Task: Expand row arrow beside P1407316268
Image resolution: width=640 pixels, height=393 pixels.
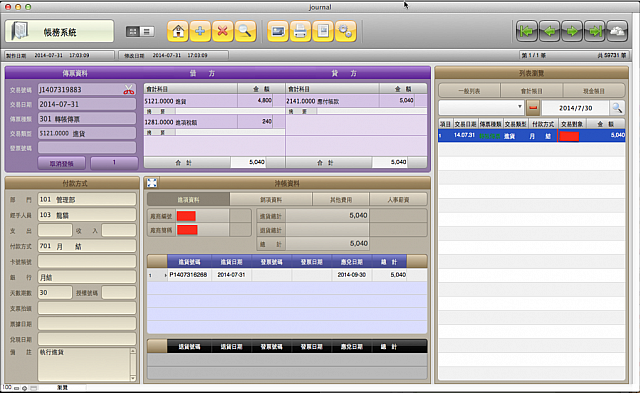Action: point(165,275)
